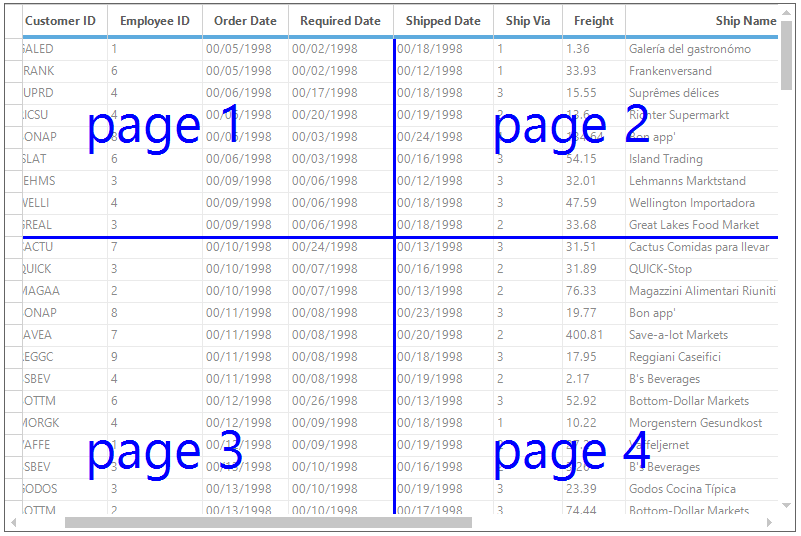The height and width of the screenshot is (536, 801).
Task: Select the Frankenversand ship name cell
Action: click(x=701, y=71)
